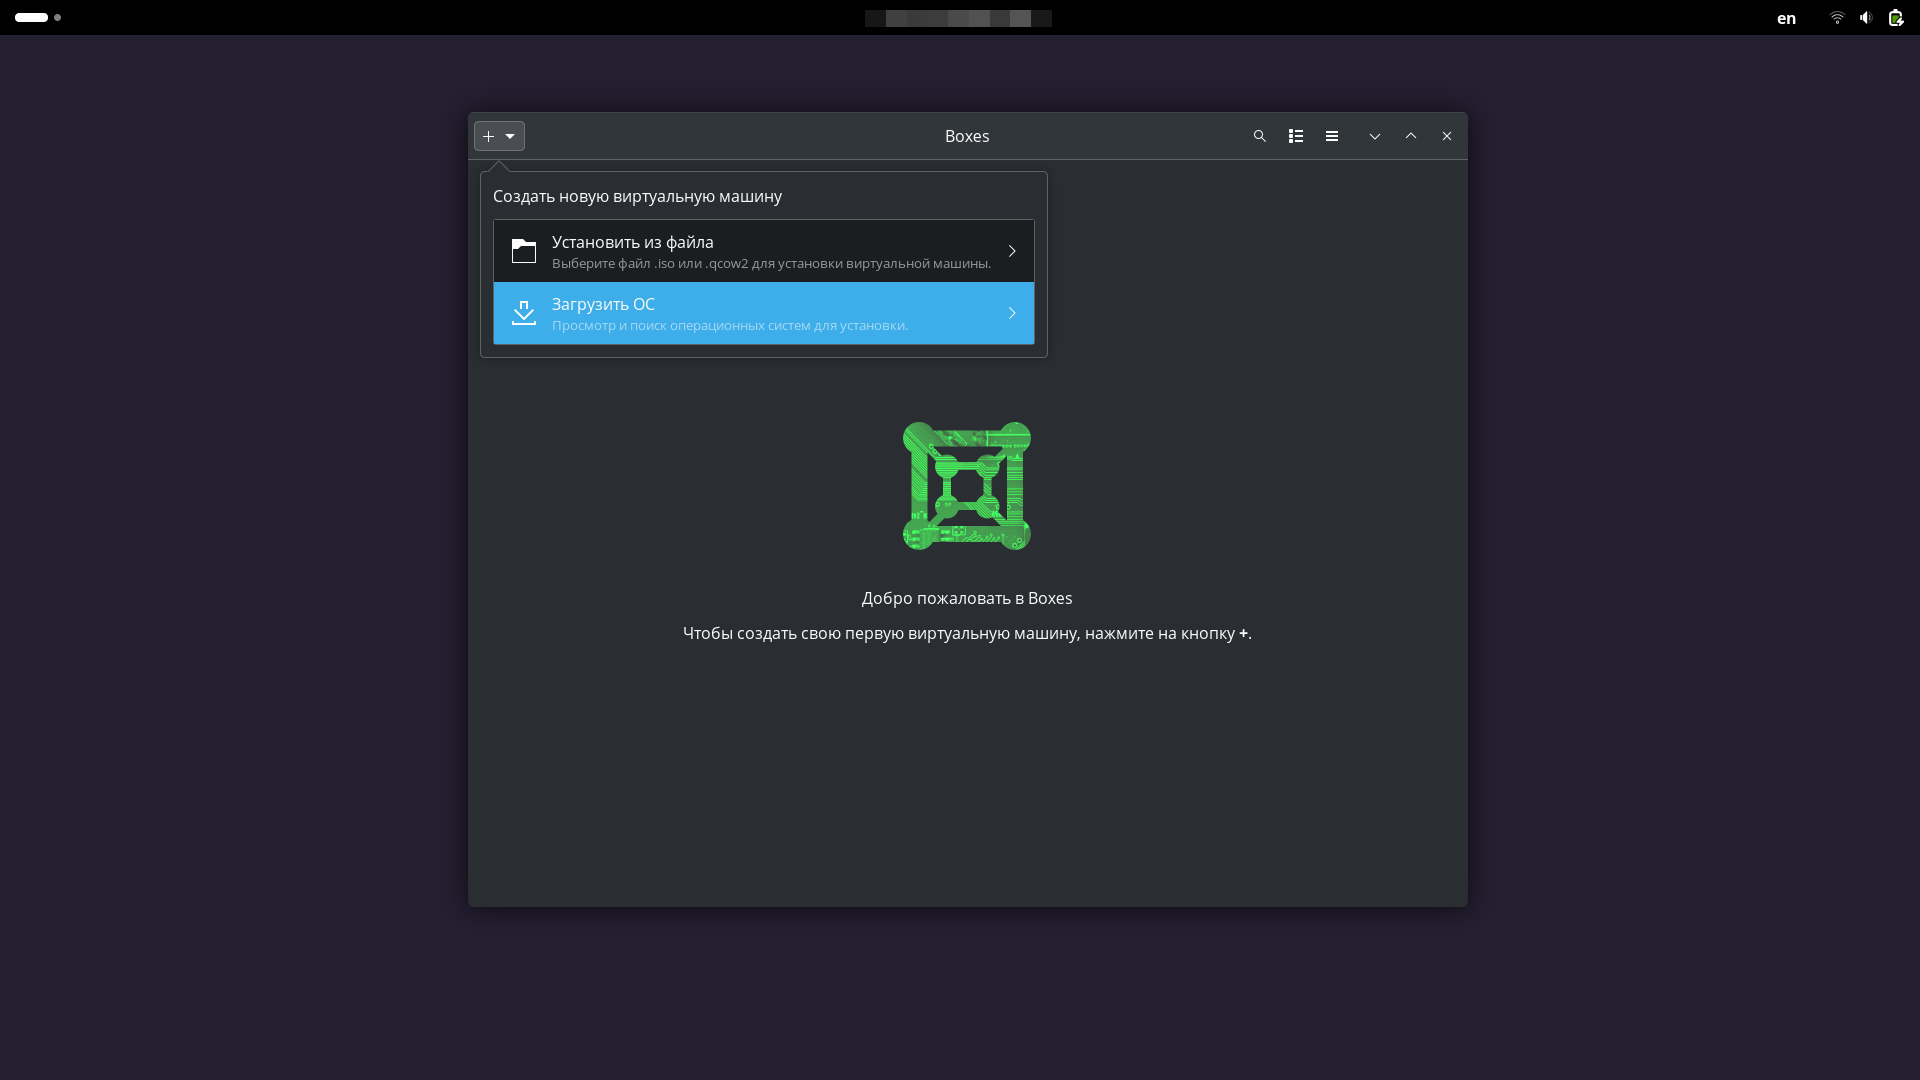Choose 'Загрузить ОС' option

click(x=764, y=313)
